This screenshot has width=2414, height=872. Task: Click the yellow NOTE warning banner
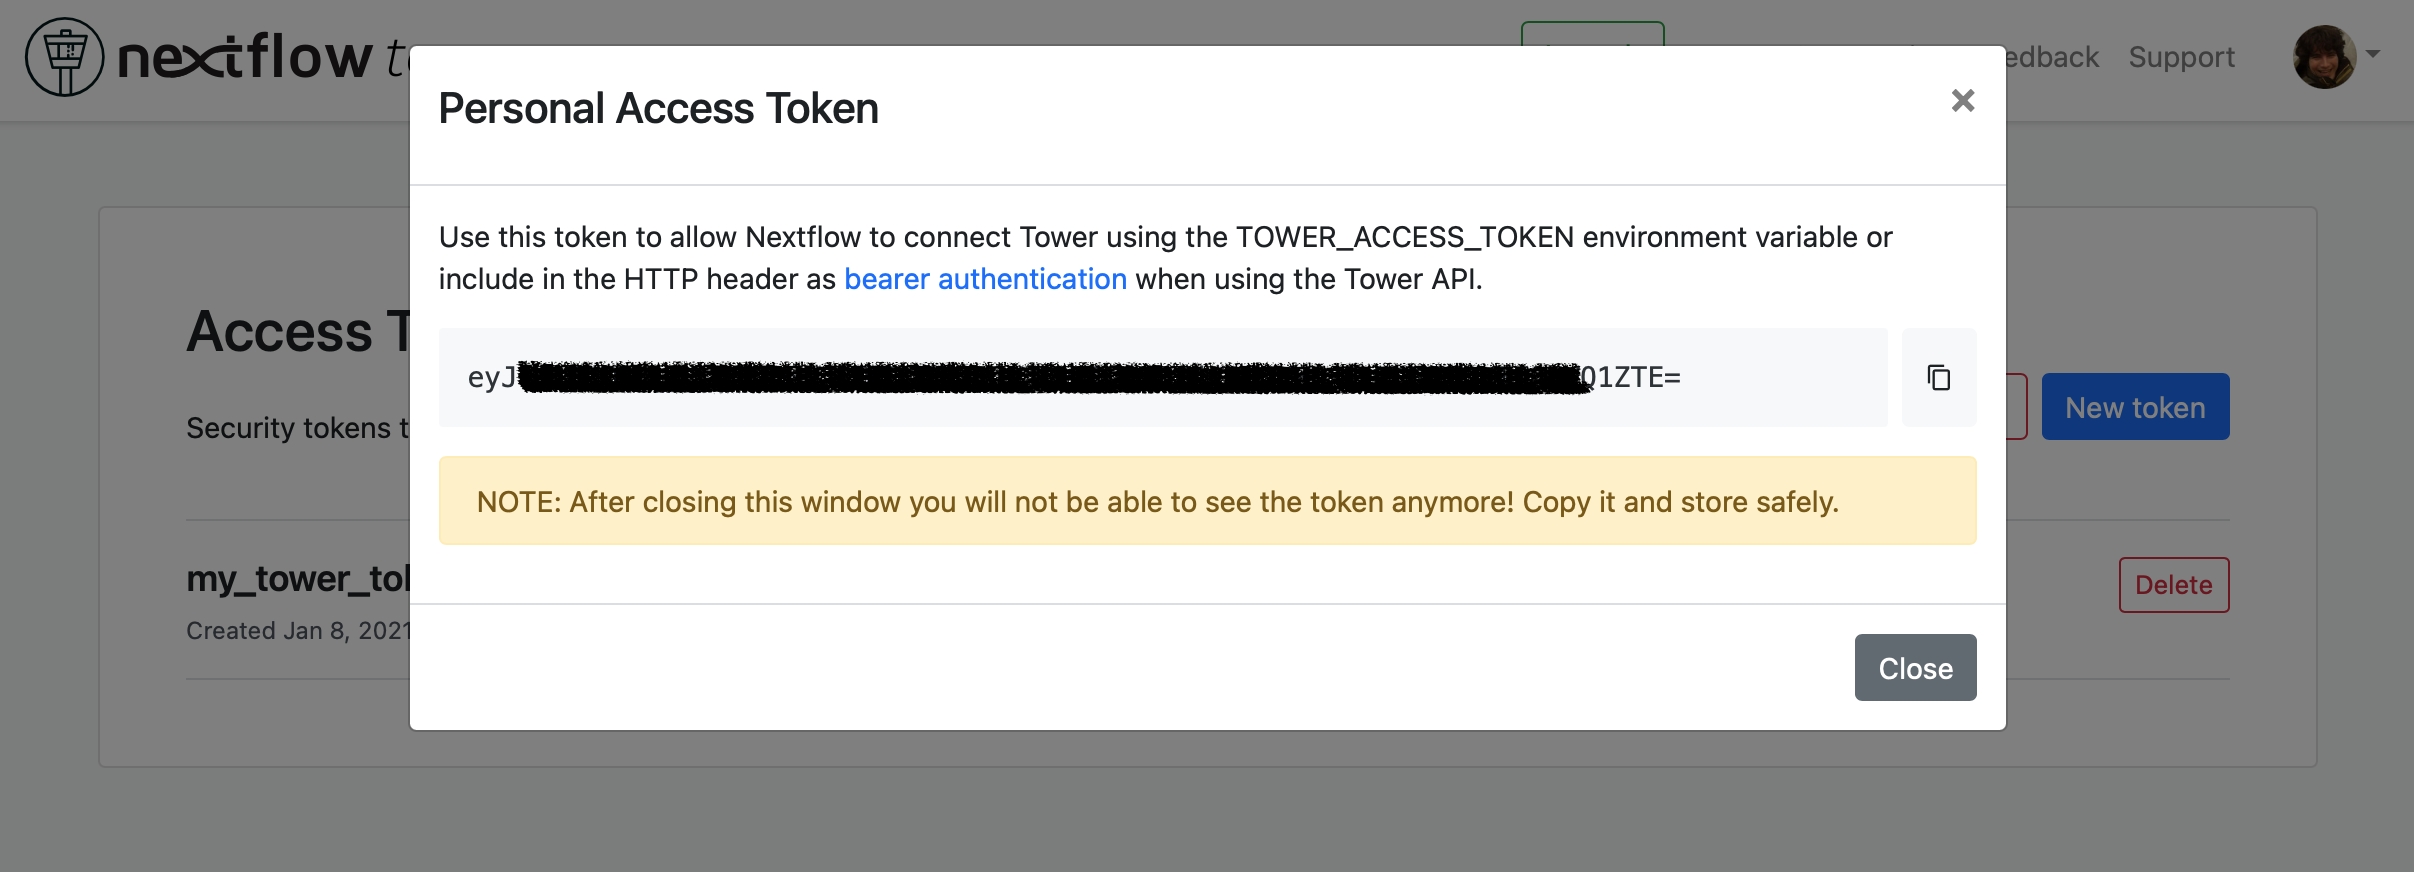point(1207,501)
